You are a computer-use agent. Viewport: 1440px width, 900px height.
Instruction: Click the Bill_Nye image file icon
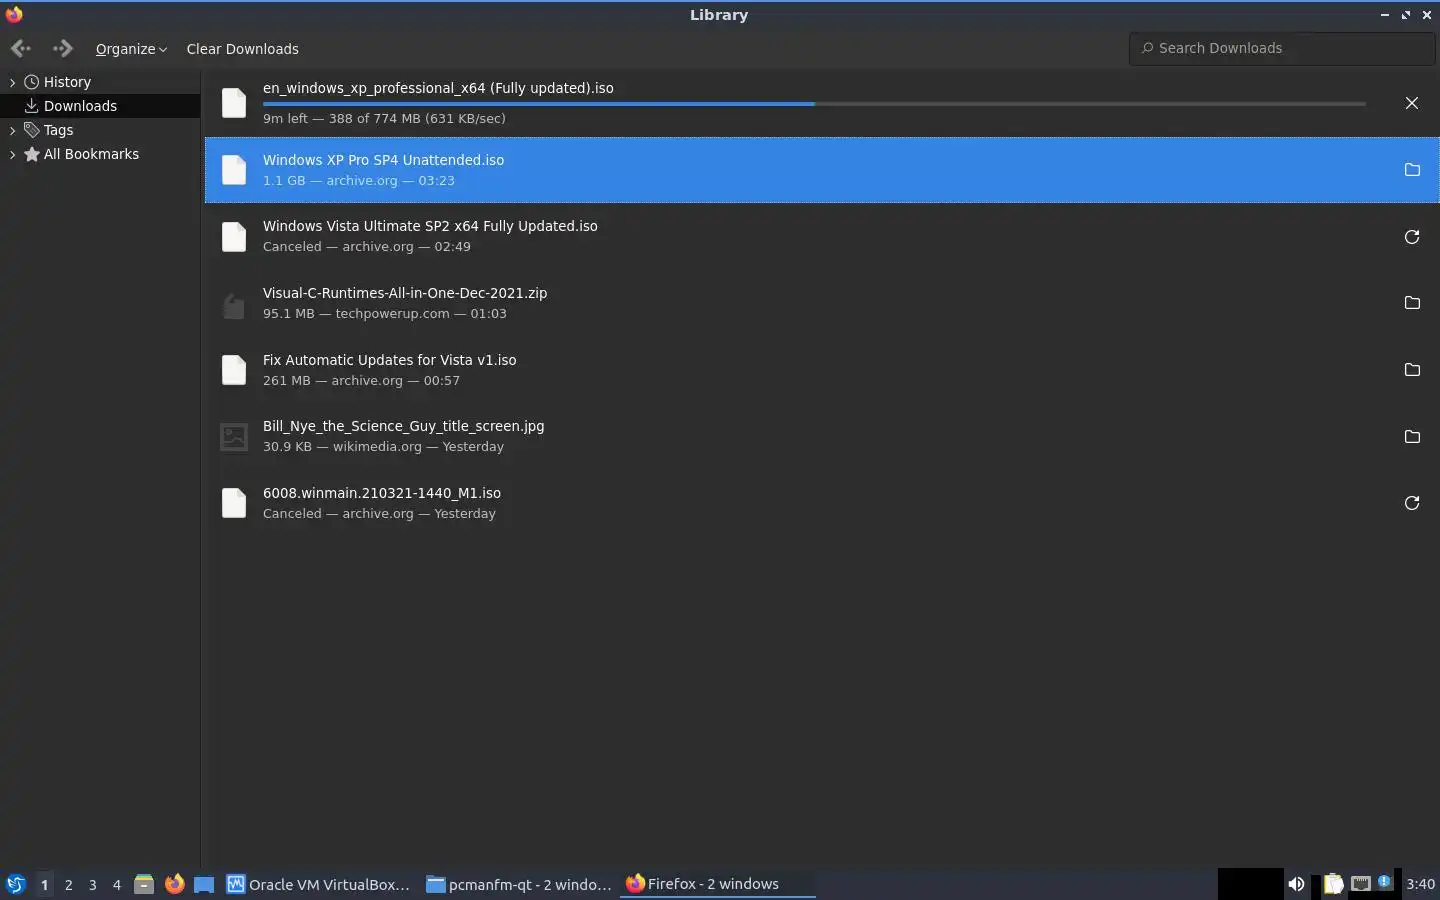(234, 437)
